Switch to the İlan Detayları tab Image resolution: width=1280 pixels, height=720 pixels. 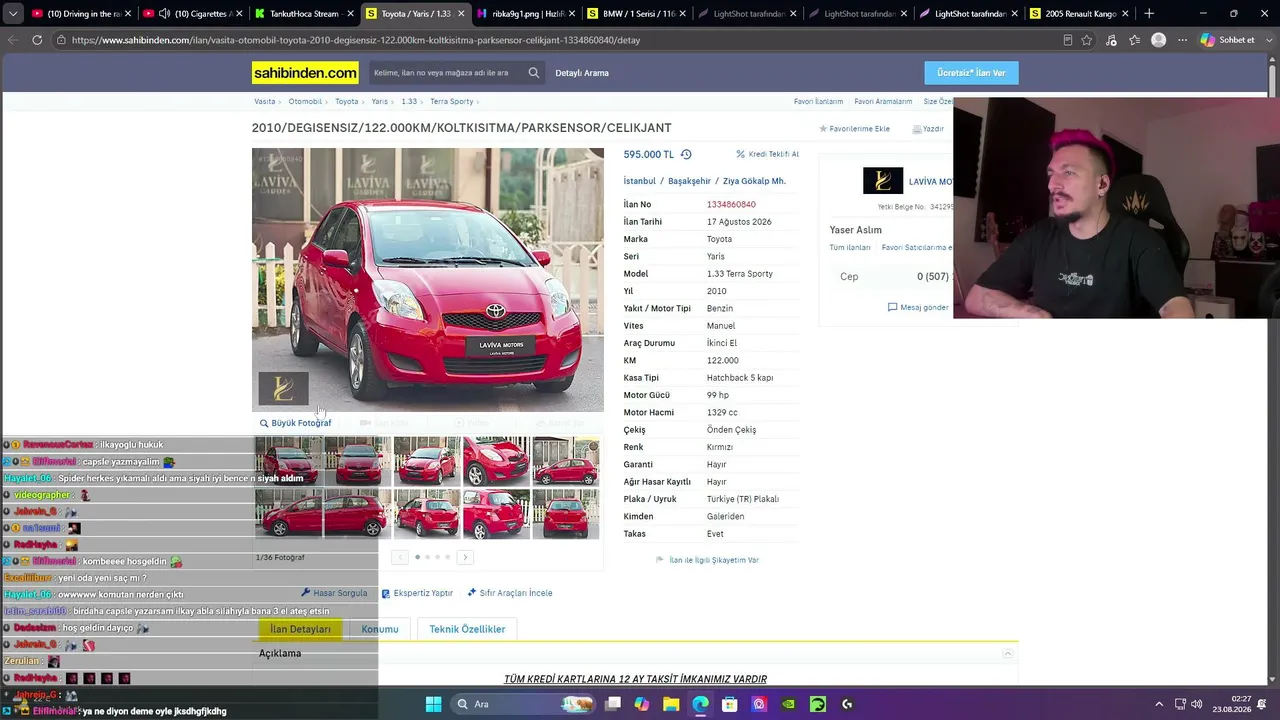click(300, 629)
